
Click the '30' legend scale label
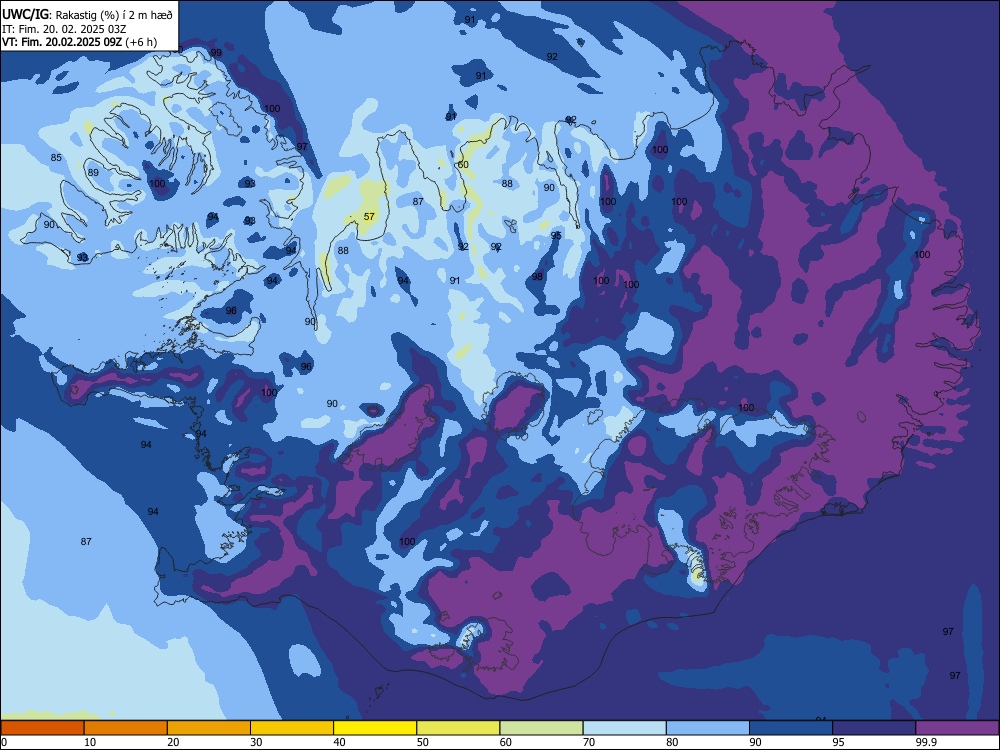[x=256, y=742]
